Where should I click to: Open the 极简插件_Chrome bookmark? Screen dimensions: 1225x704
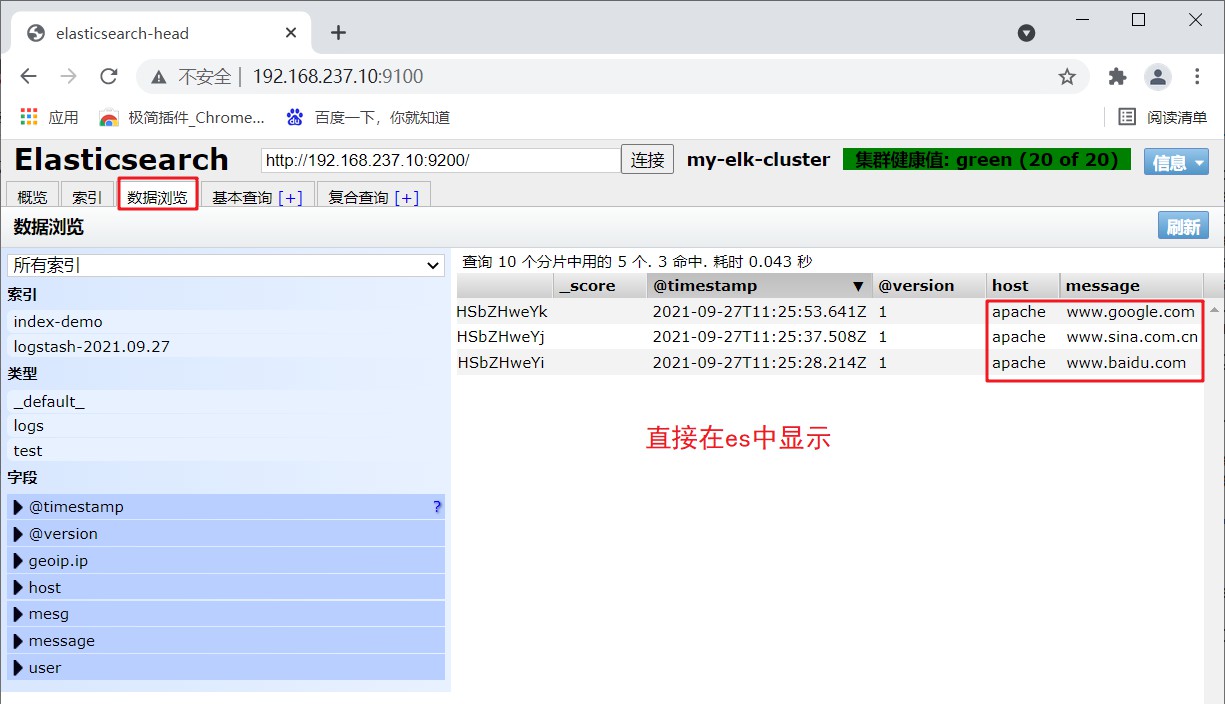pyautogui.click(x=182, y=118)
